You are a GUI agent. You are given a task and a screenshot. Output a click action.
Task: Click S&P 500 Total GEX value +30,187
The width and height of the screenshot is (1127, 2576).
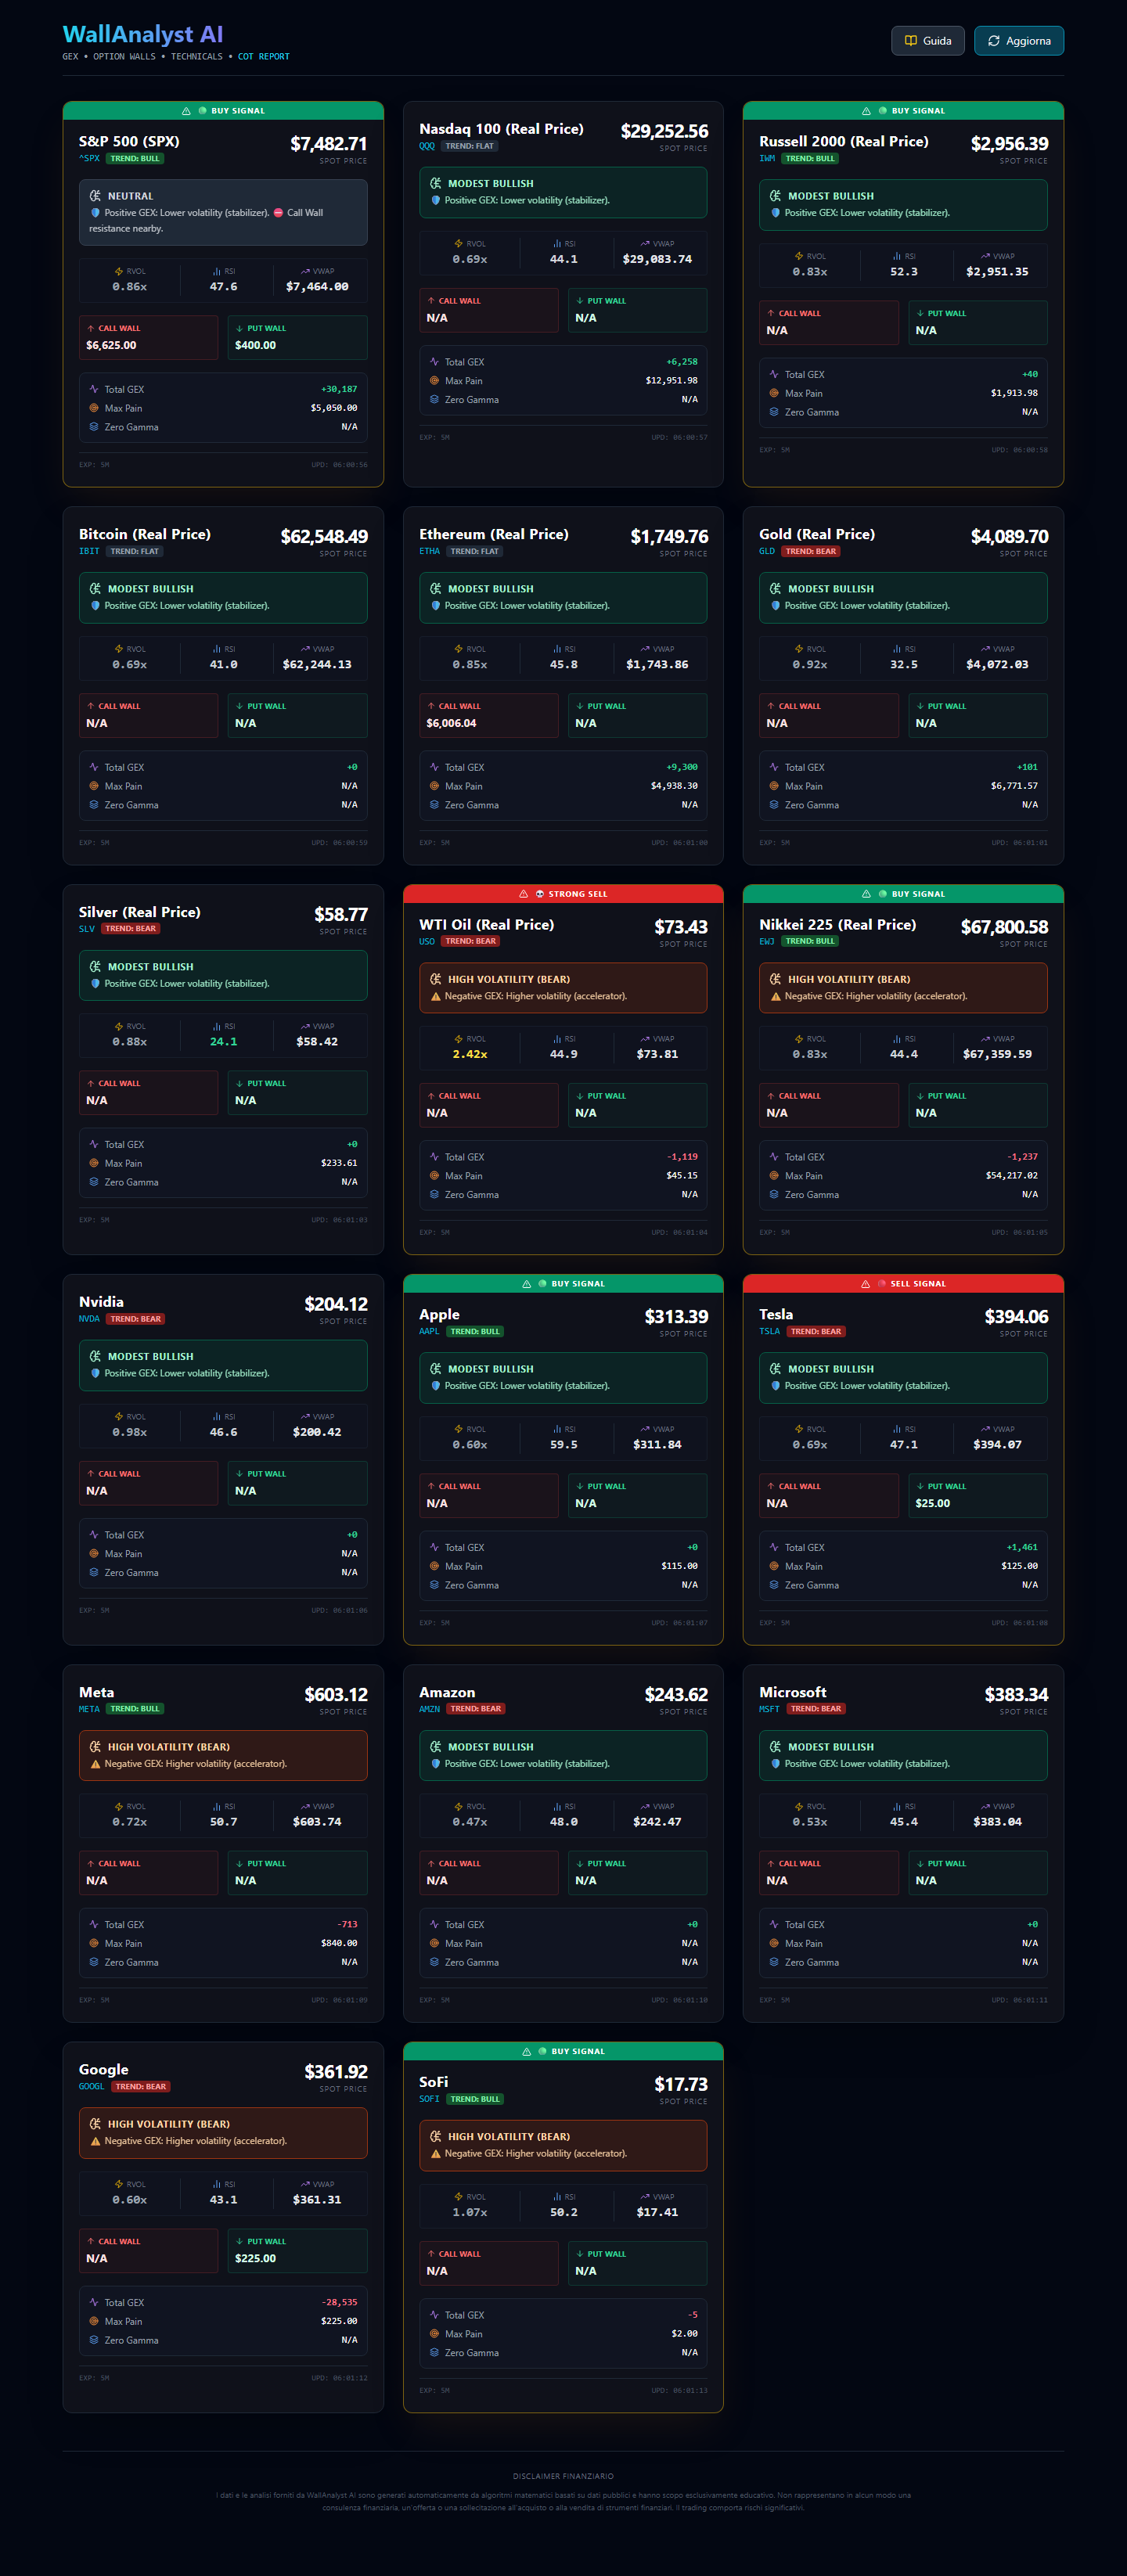(339, 389)
